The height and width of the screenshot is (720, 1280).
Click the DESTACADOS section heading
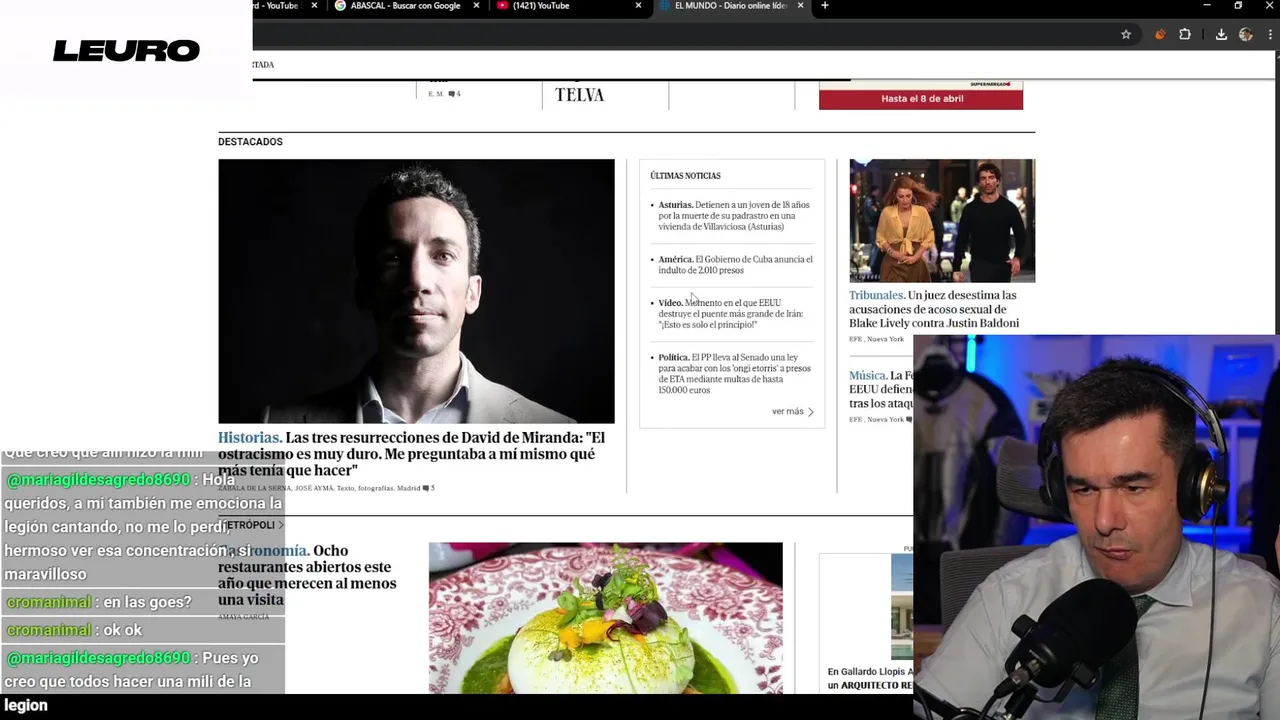[250, 142]
